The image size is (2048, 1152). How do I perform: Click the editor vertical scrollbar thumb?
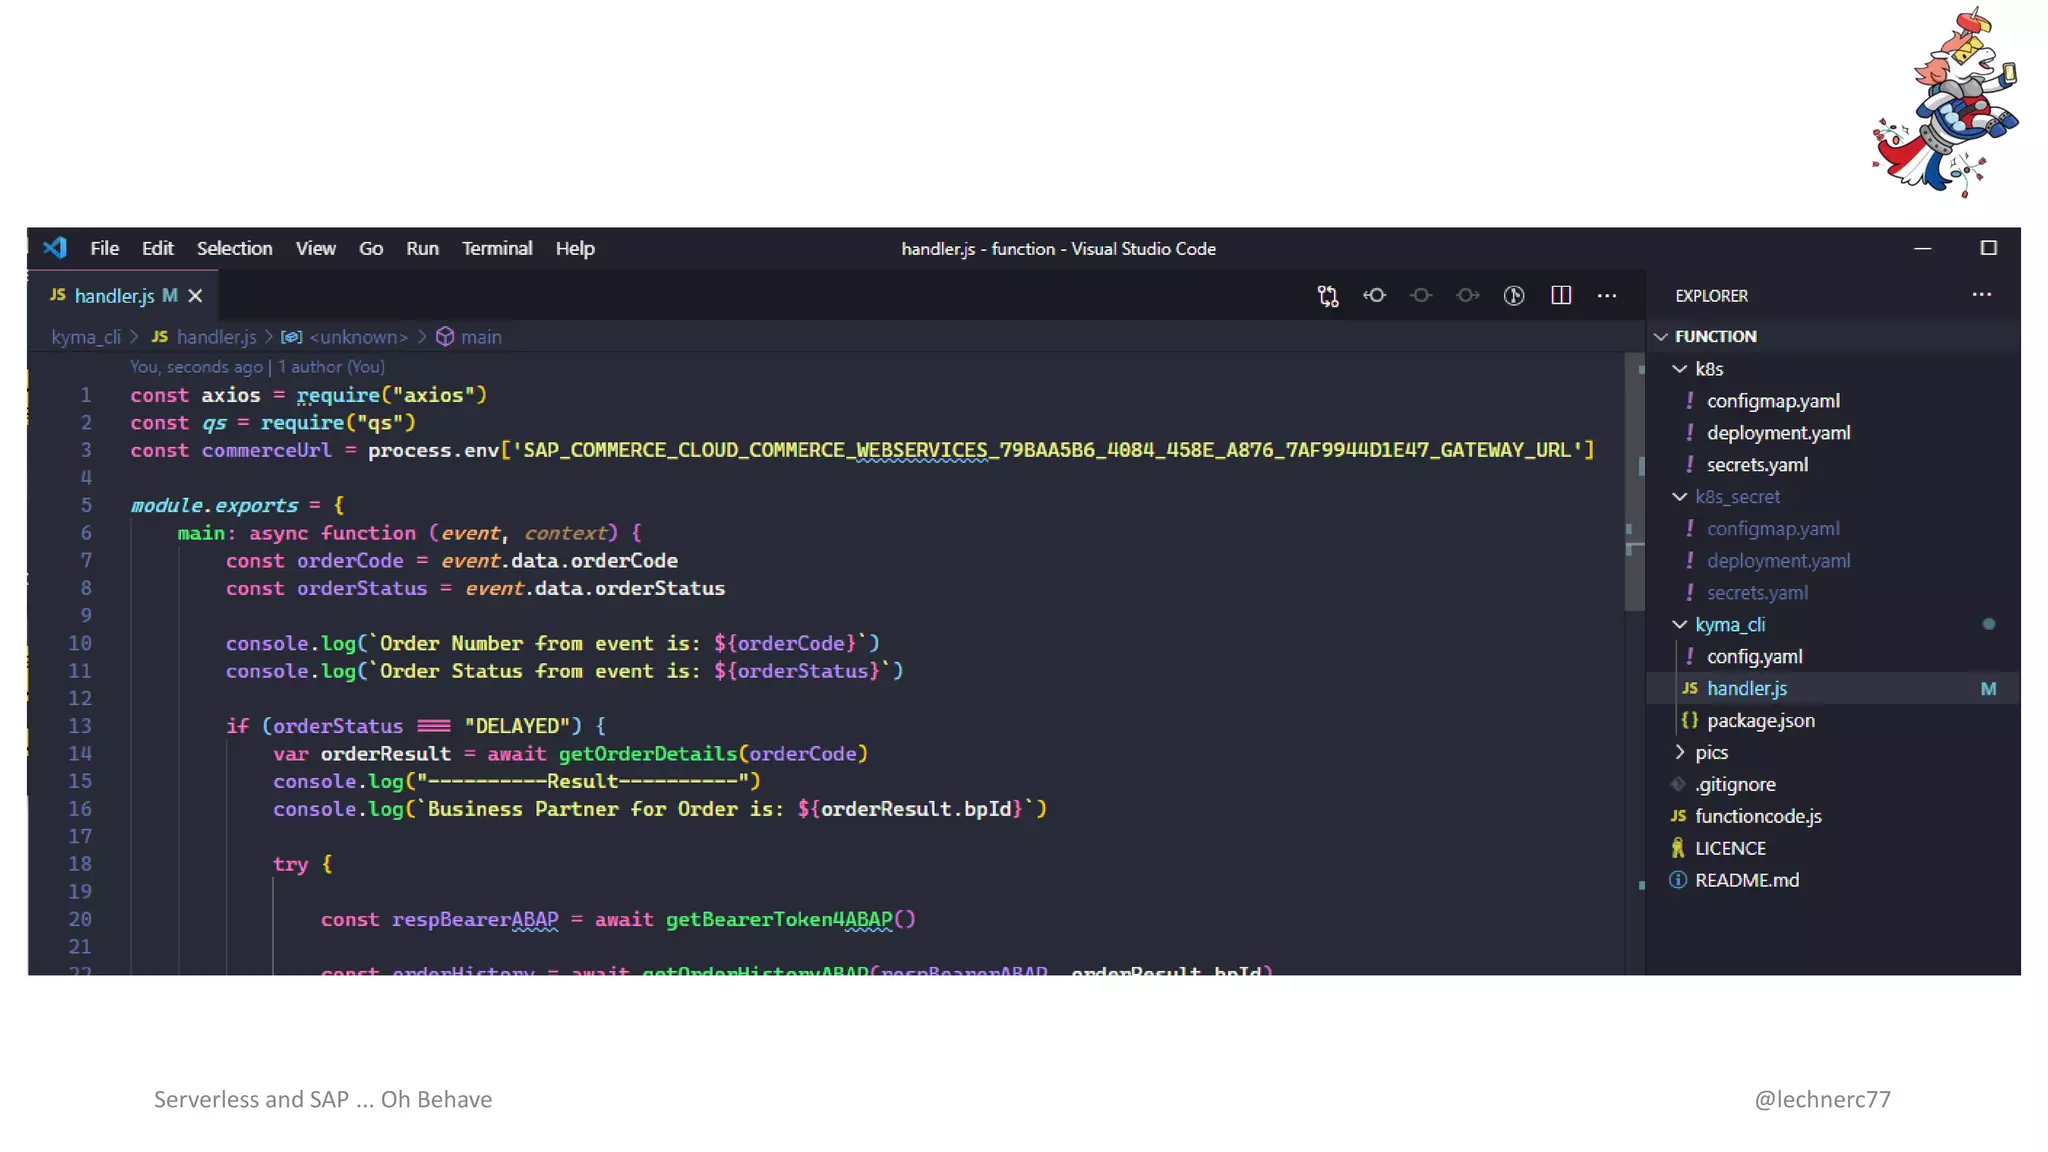tap(1635, 480)
